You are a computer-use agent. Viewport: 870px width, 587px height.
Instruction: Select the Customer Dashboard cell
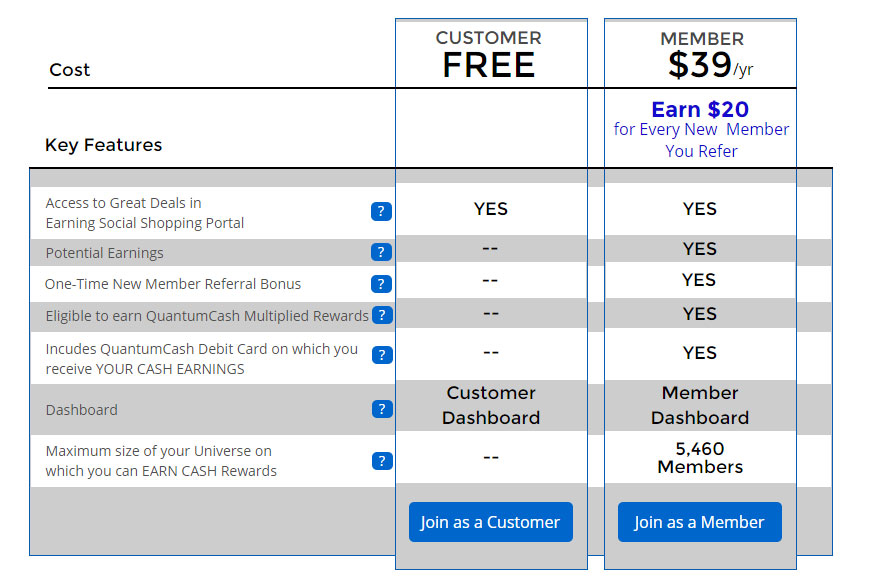tap(491, 405)
